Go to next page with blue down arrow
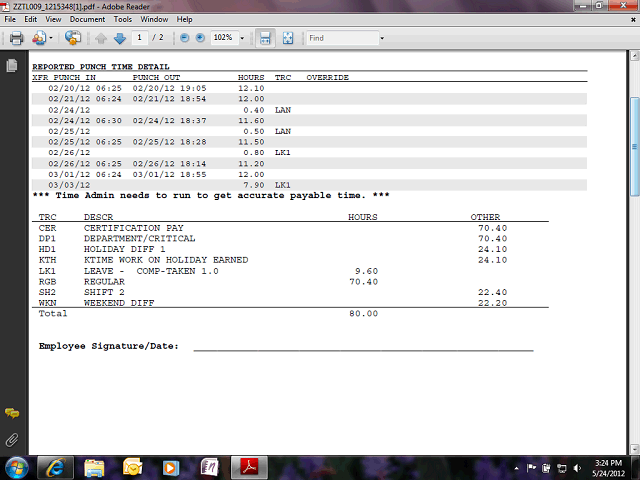Screen dimensions: 640x480 120,38
